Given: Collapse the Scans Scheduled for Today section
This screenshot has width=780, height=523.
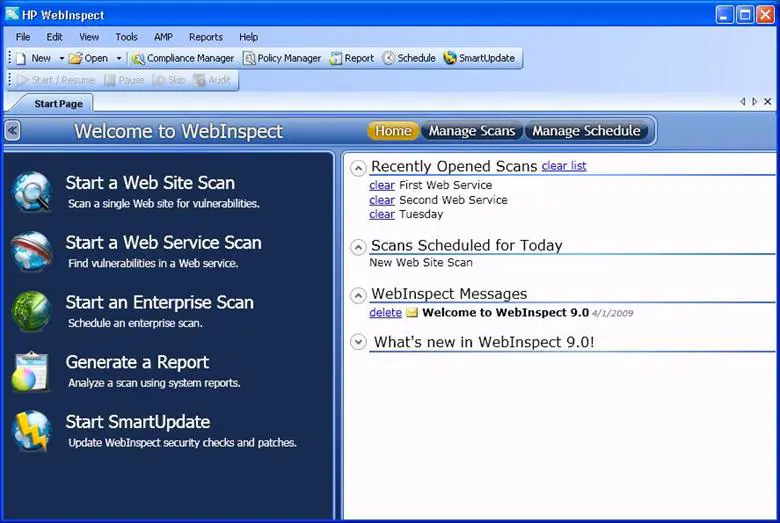Looking at the screenshot, I should point(358,246).
